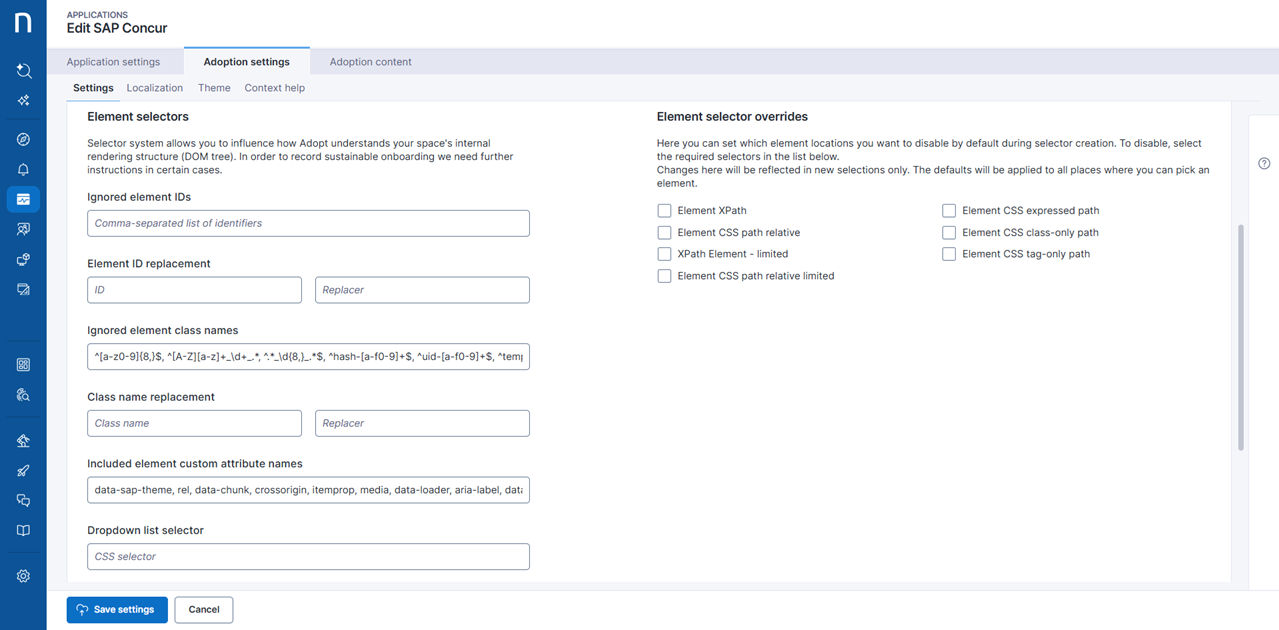This screenshot has width=1279, height=630.
Task: Click the Nexthink logo in the sidebar
Action: pos(23,24)
